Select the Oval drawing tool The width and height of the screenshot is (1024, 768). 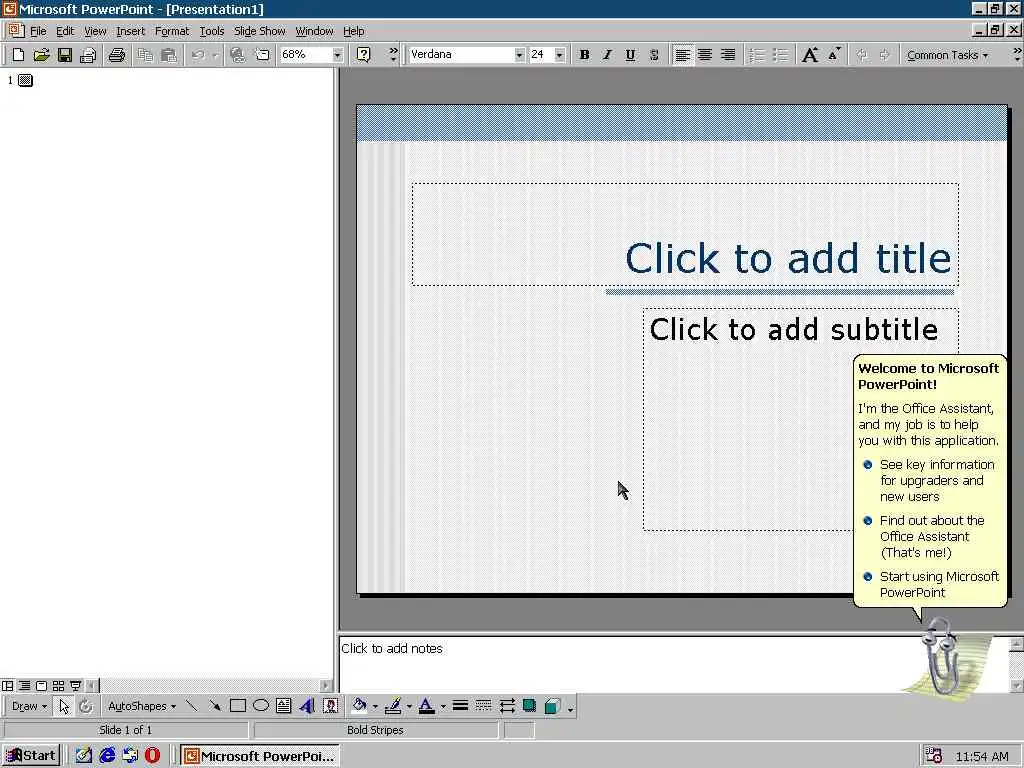click(261, 706)
